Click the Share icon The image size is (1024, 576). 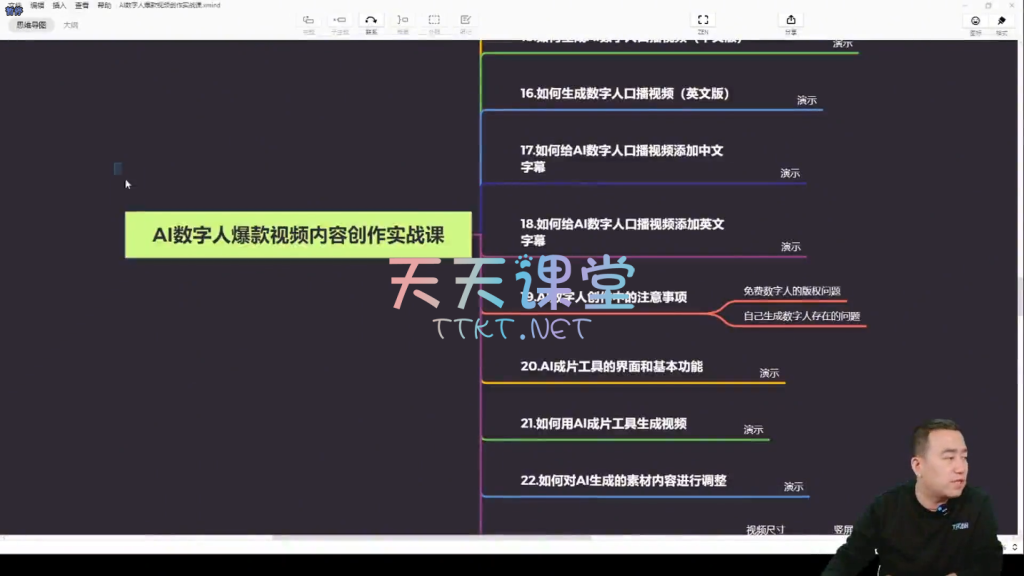tap(791, 21)
